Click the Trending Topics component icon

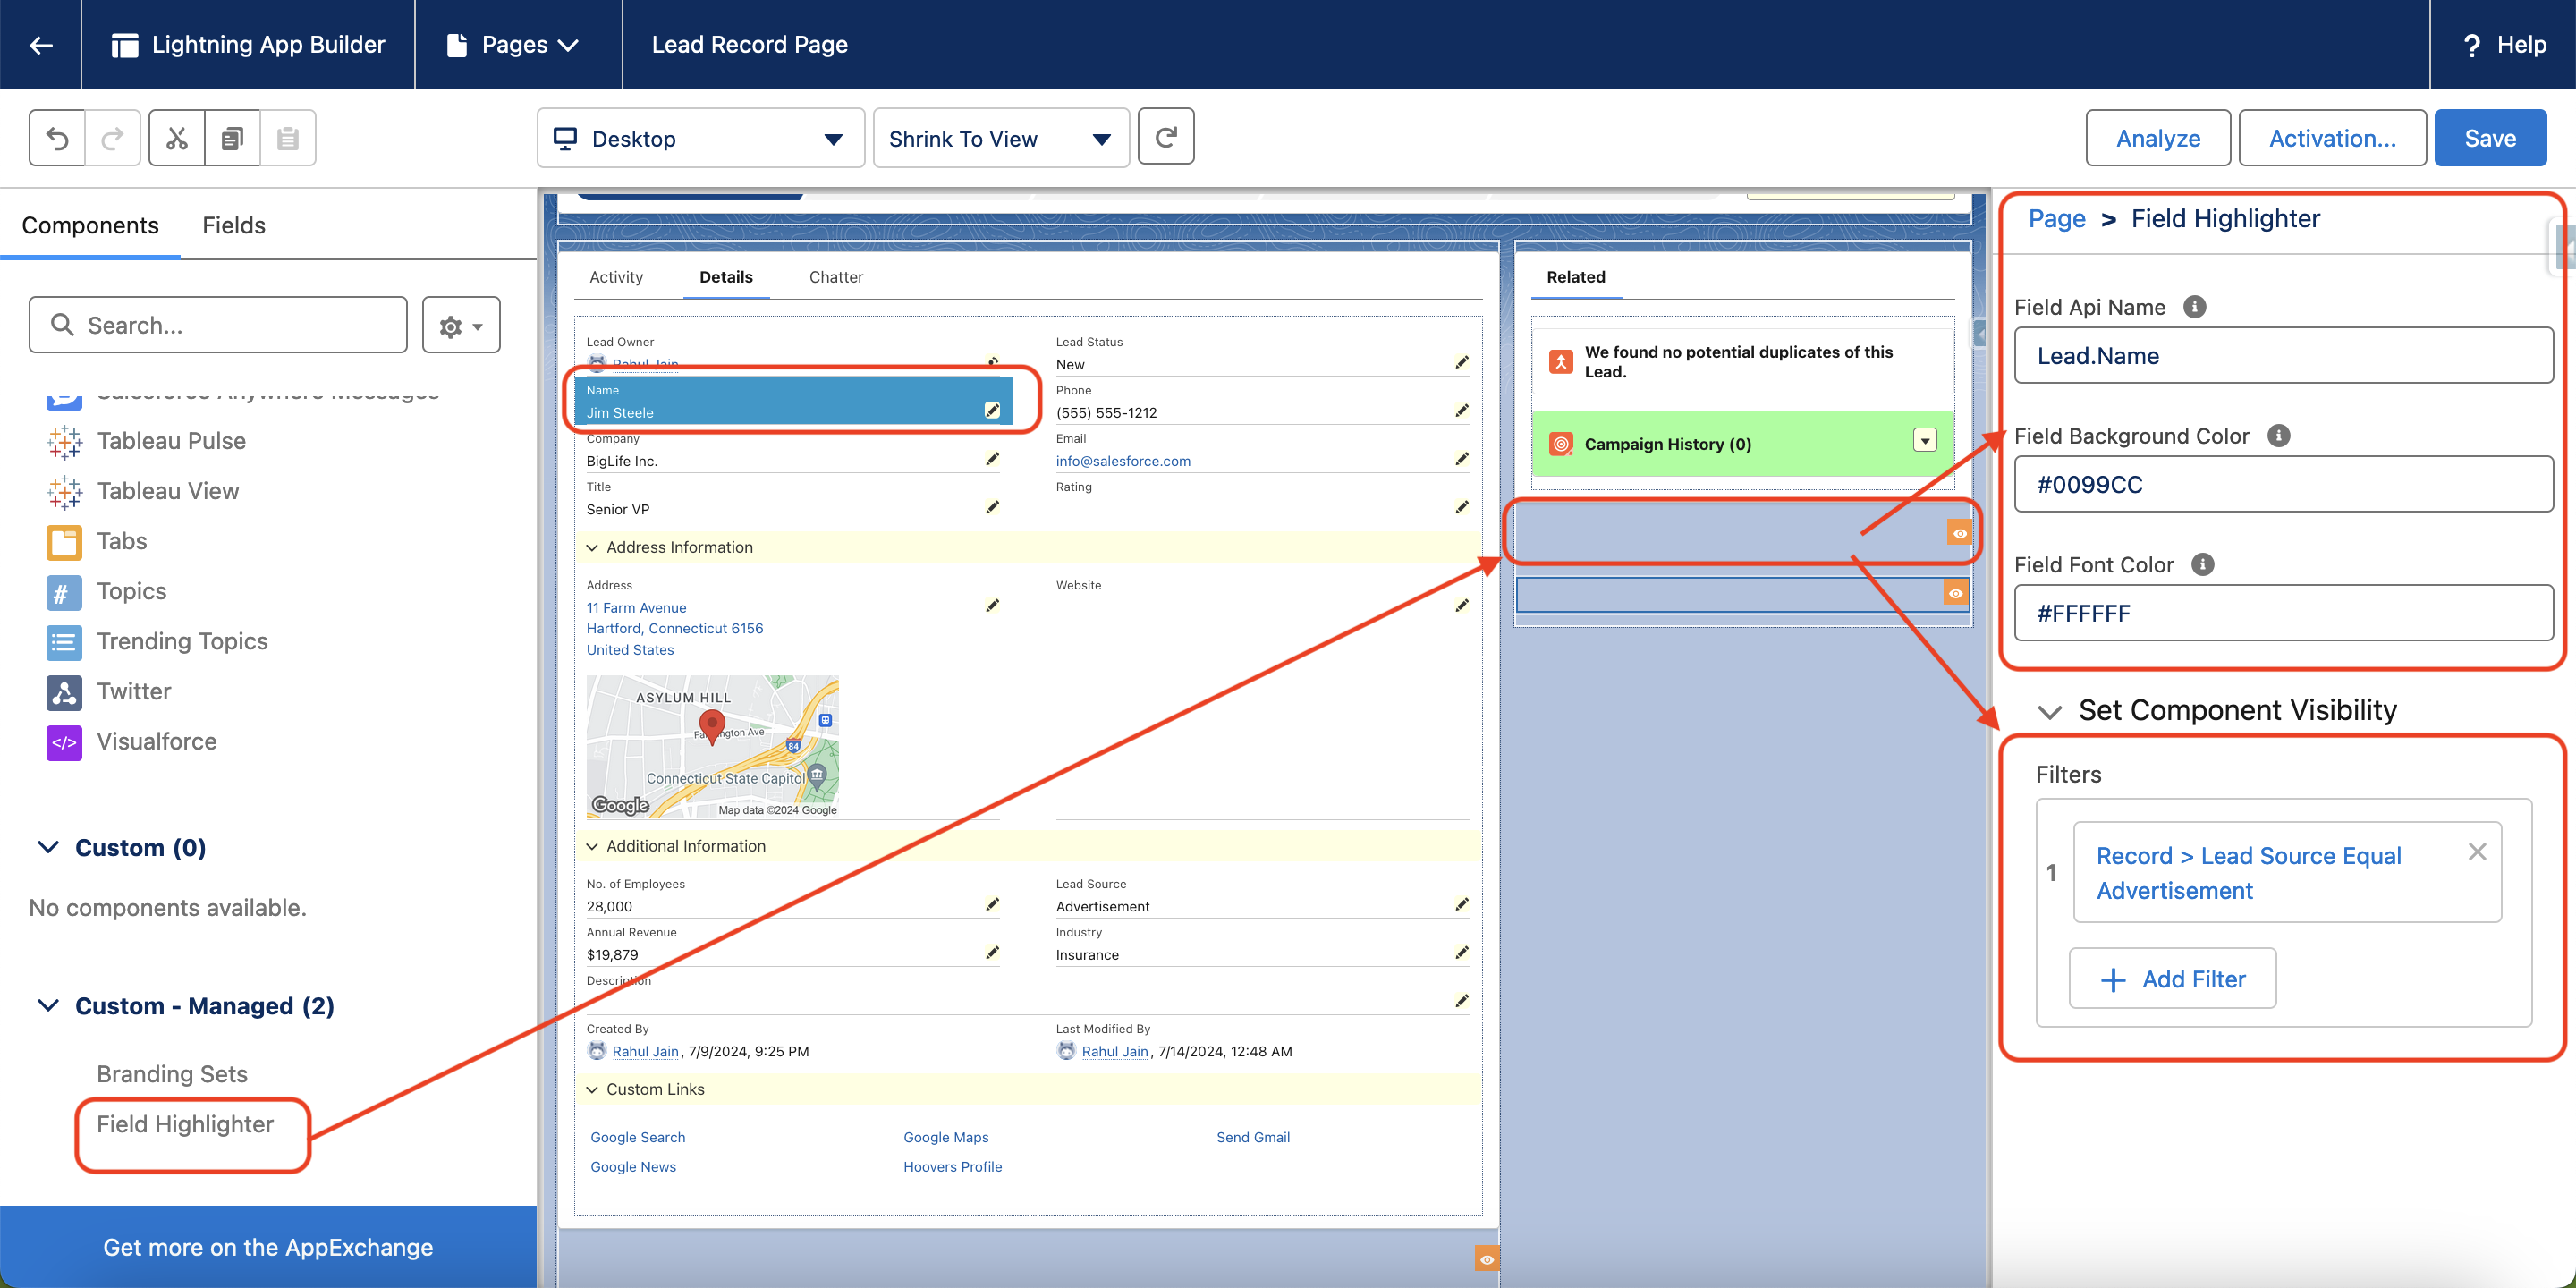[64, 642]
